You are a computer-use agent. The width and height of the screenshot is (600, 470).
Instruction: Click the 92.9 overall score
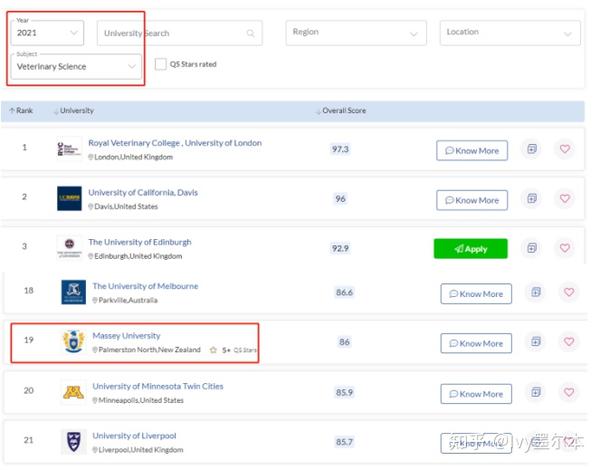(x=340, y=248)
